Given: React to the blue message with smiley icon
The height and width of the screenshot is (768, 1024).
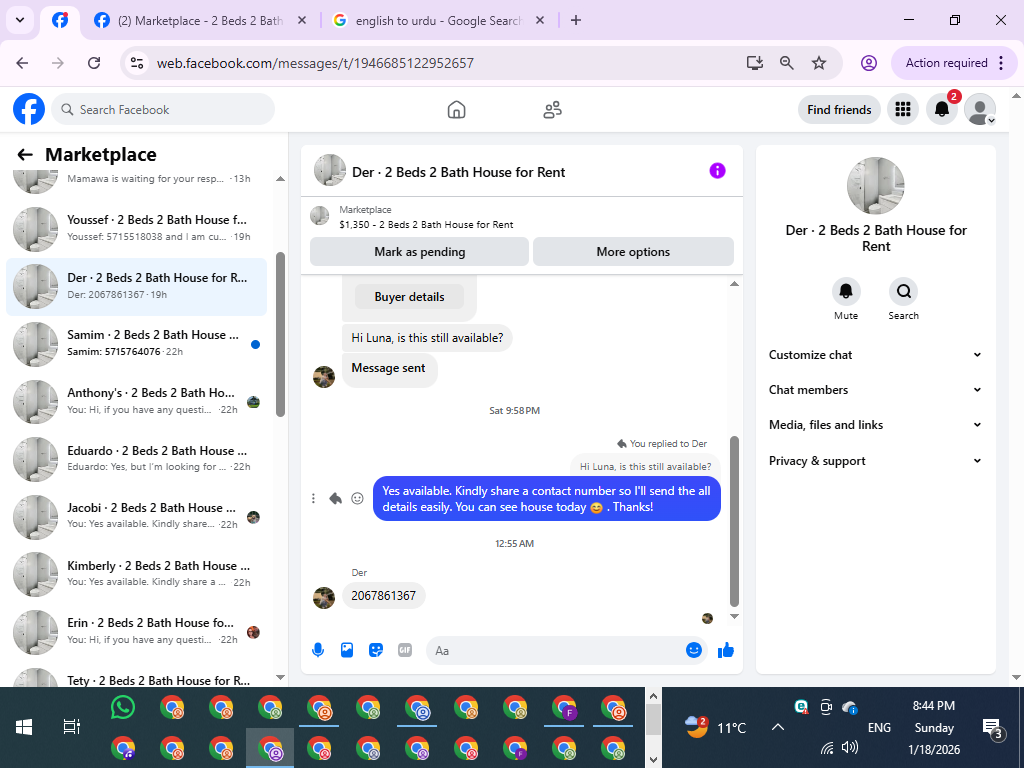Looking at the screenshot, I should coord(357,498).
